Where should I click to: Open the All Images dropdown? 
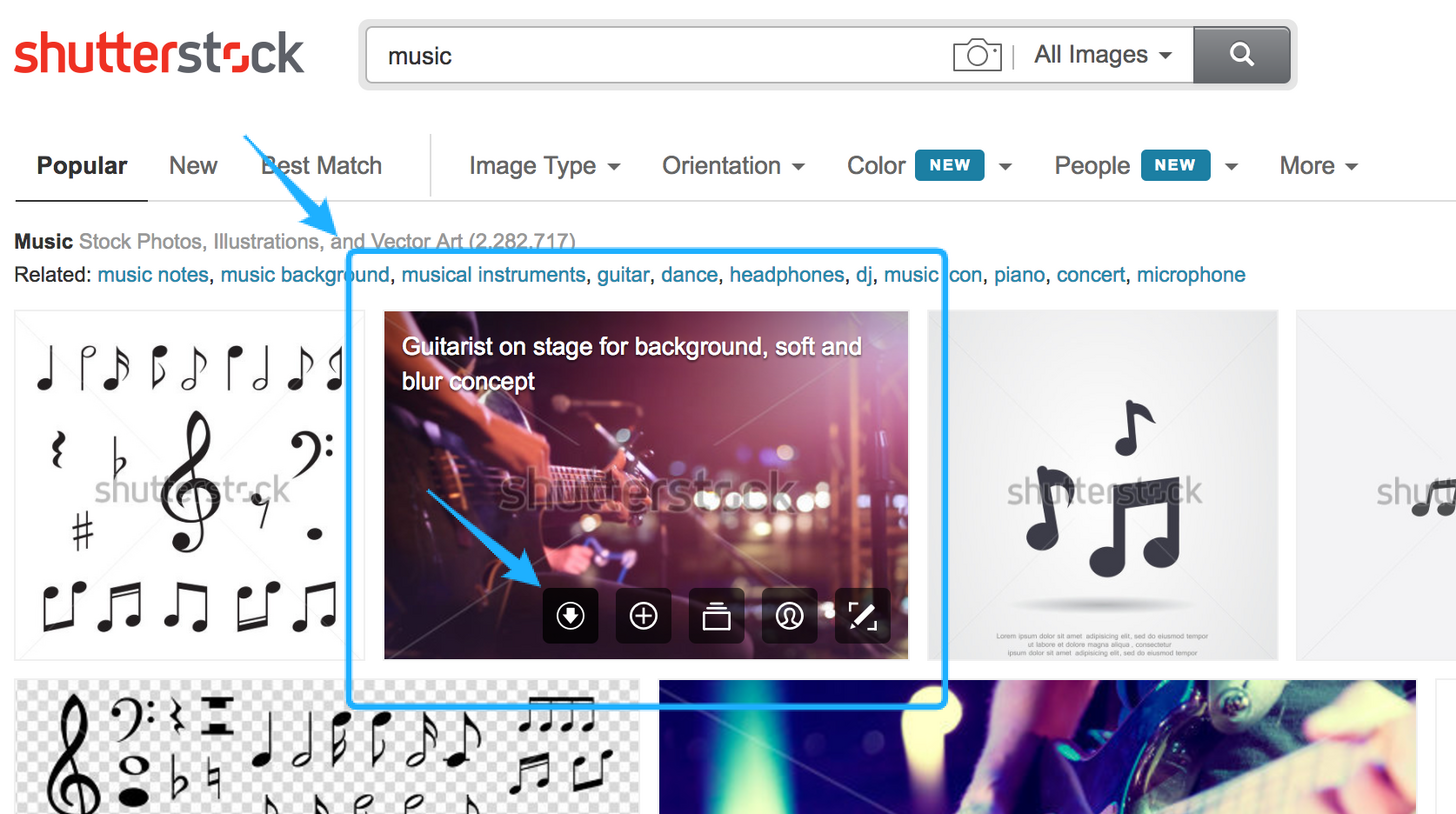click(x=1102, y=55)
